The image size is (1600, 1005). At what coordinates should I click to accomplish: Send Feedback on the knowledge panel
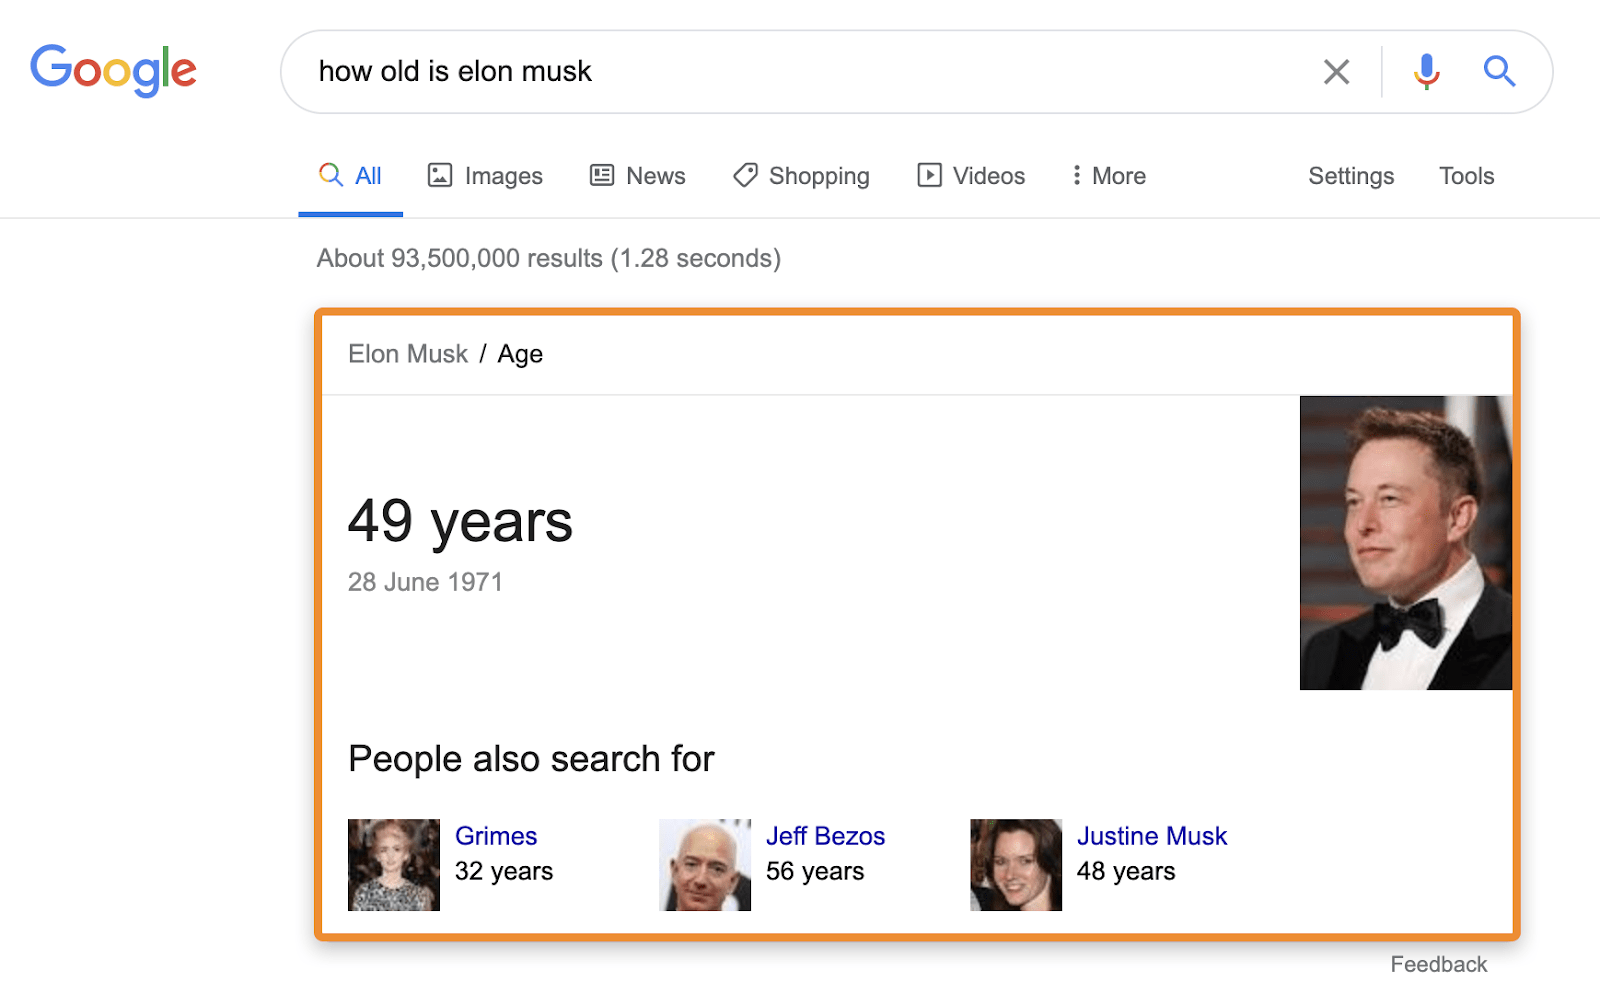(1439, 963)
